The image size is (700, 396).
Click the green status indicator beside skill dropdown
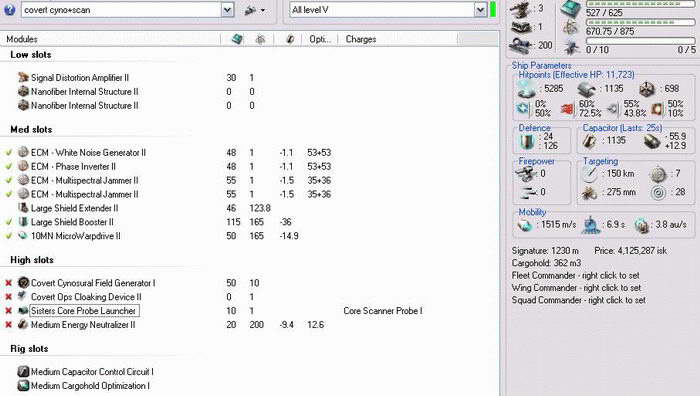493,10
